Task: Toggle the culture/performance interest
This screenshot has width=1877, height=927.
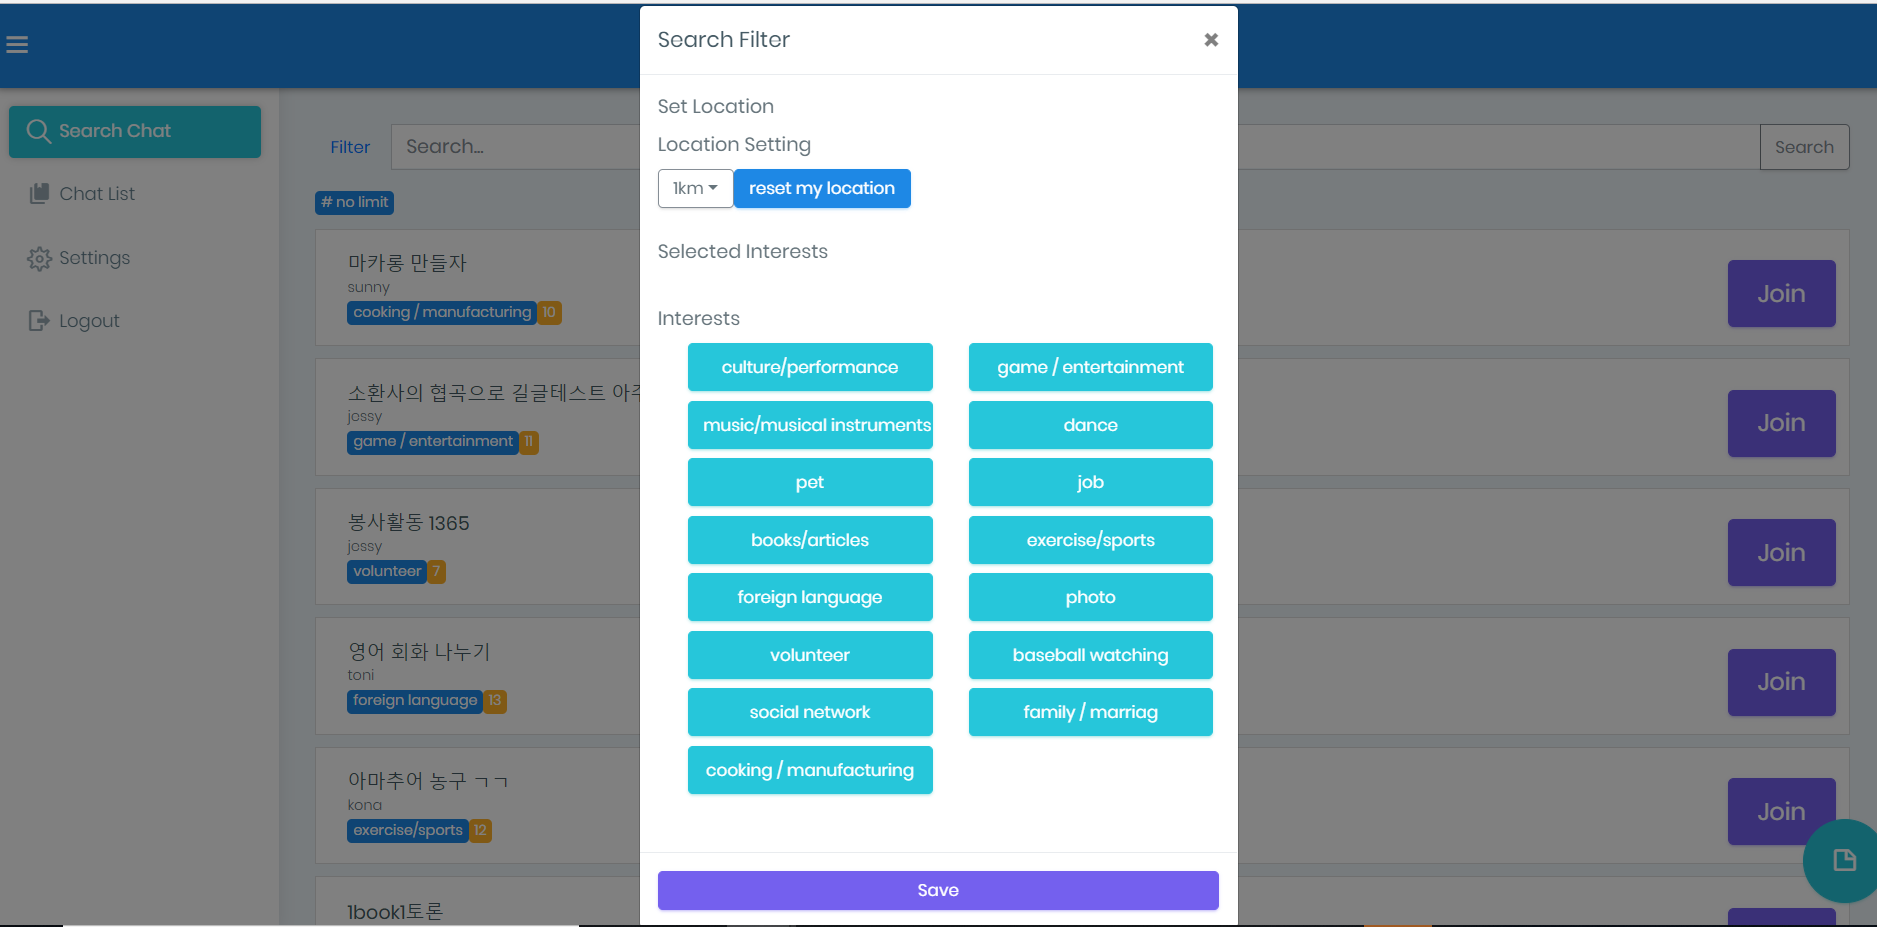Action: coord(810,367)
